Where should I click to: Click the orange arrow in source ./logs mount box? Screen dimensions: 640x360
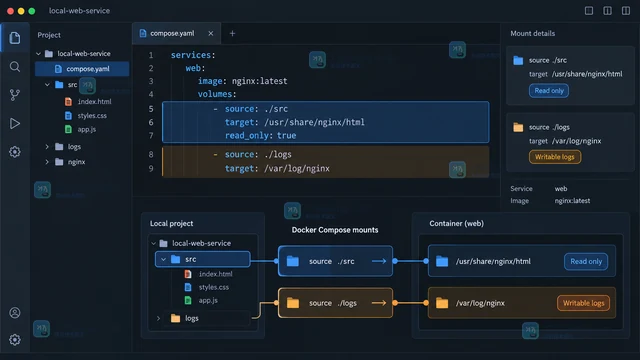(x=379, y=303)
